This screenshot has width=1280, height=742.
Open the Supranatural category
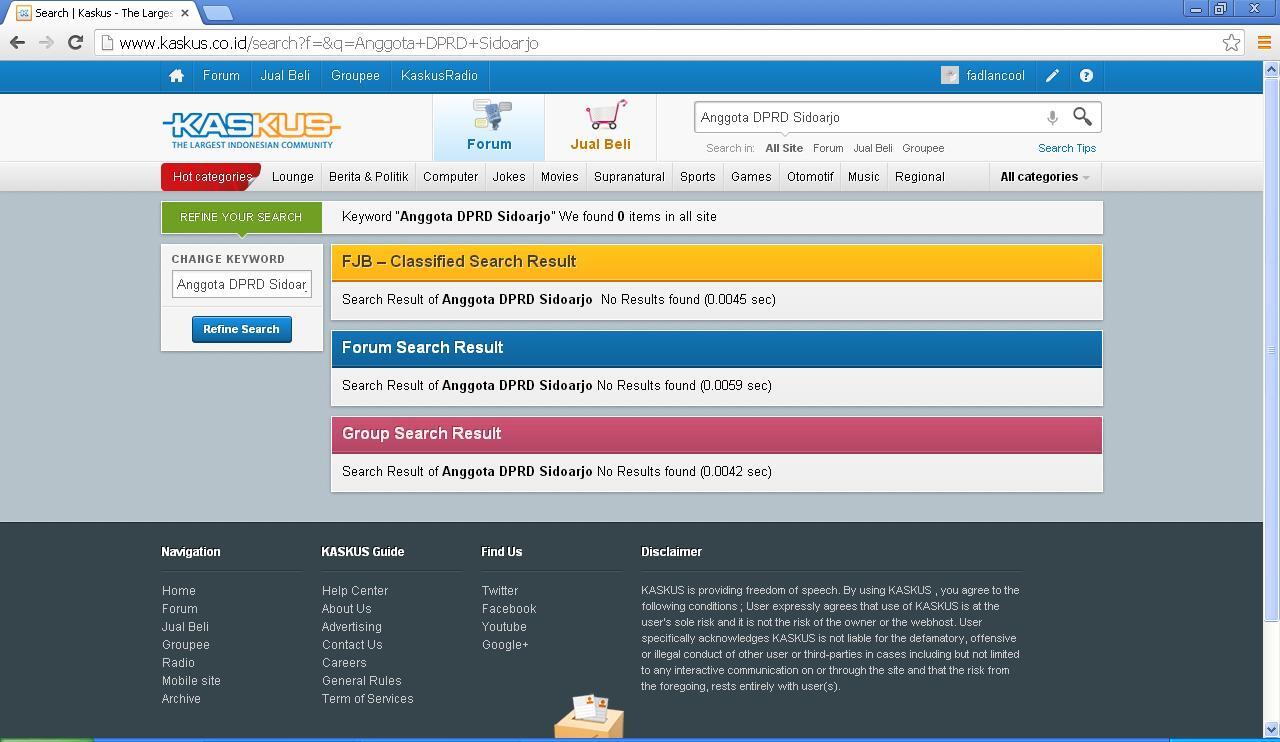click(x=629, y=177)
